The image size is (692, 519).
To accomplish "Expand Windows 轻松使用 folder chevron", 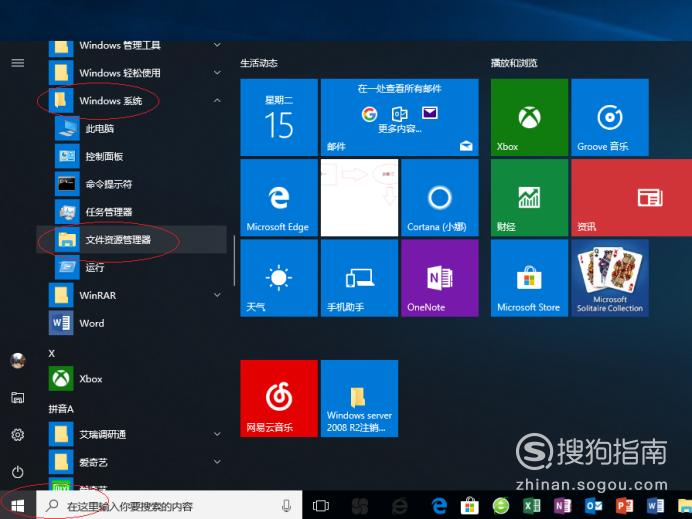I will pyautogui.click(x=217, y=72).
